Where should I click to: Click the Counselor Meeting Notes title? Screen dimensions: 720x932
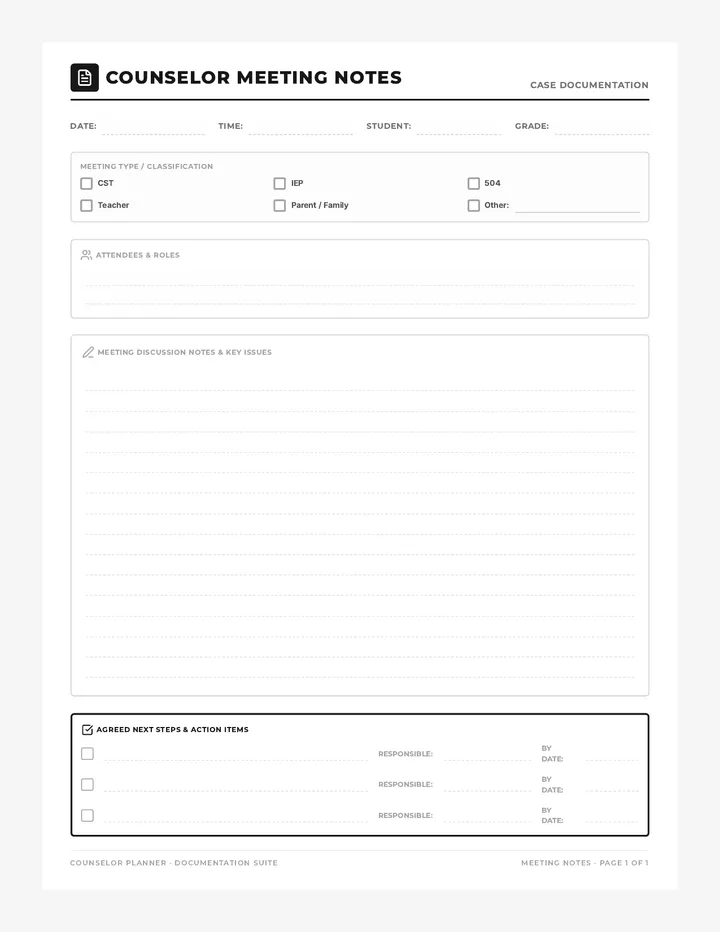coord(254,77)
